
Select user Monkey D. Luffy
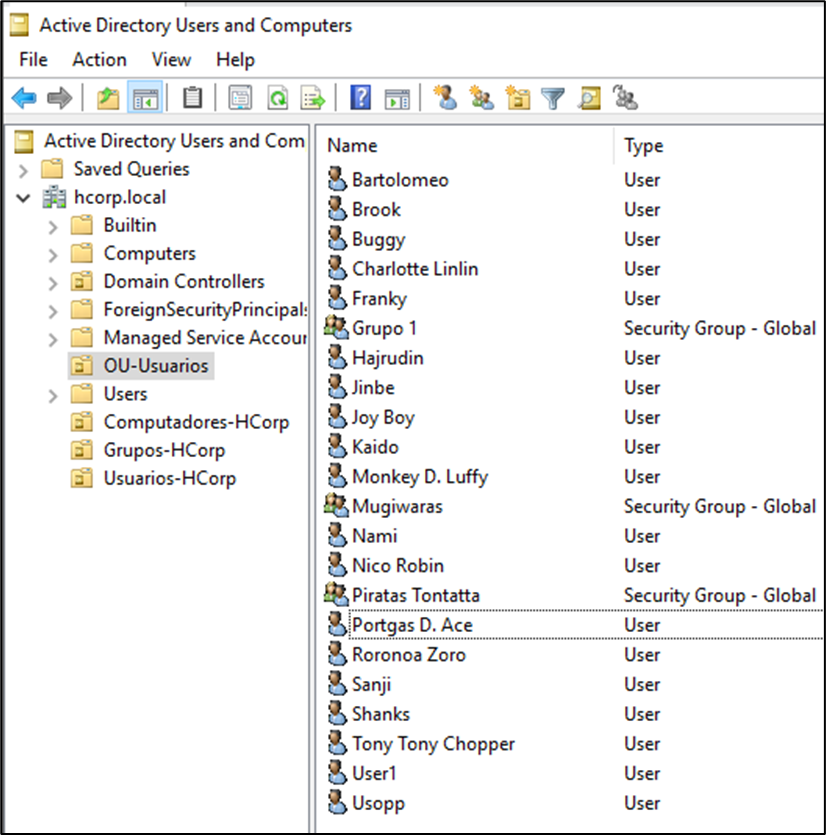pyautogui.click(x=419, y=477)
